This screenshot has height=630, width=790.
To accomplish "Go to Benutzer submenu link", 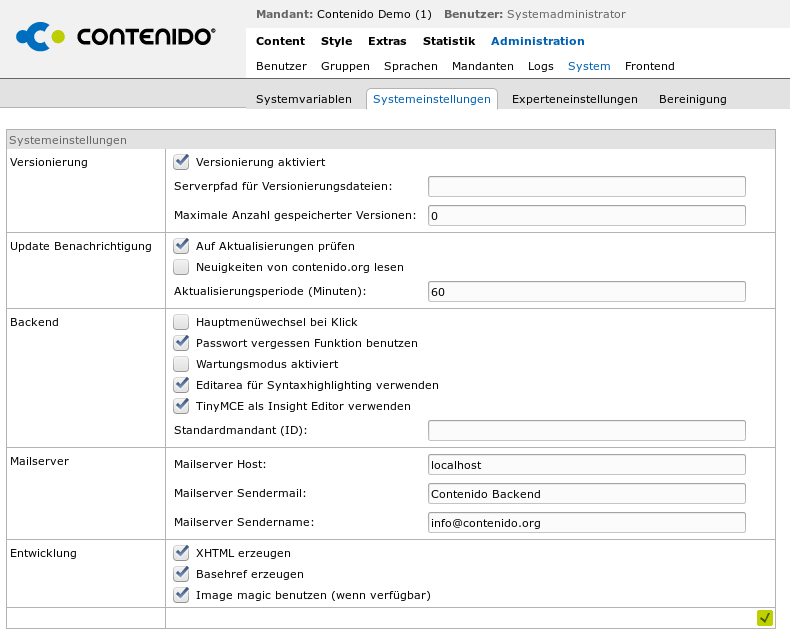I will pos(281,66).
